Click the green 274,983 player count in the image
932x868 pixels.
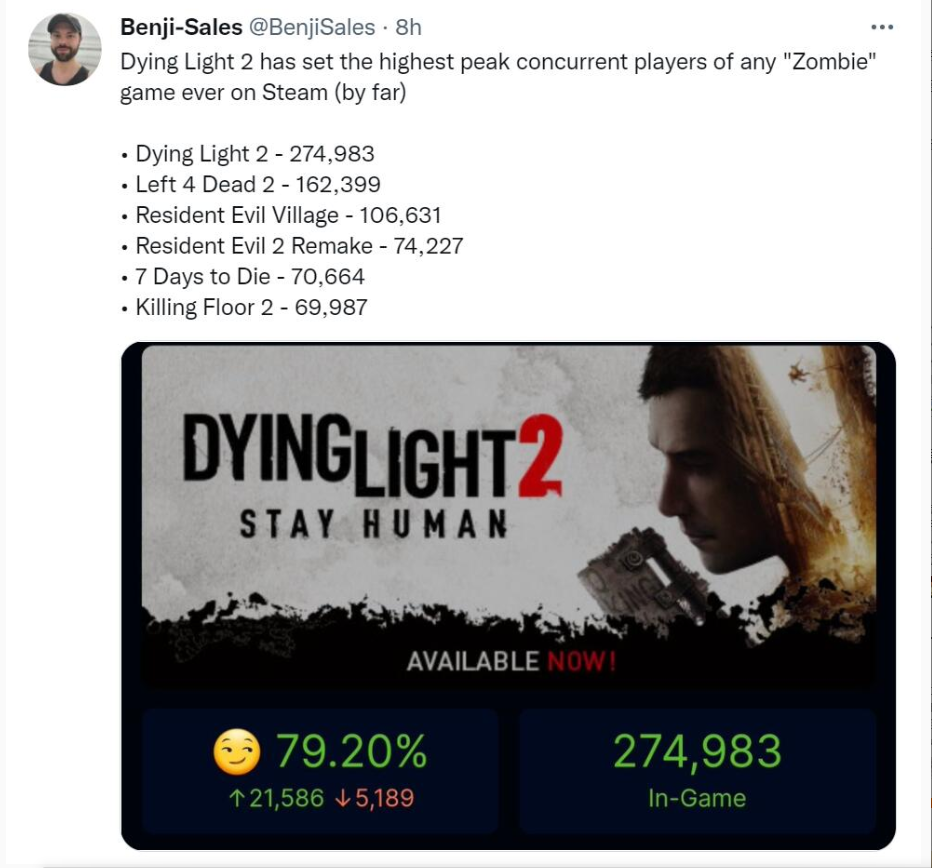coord(697,752)
